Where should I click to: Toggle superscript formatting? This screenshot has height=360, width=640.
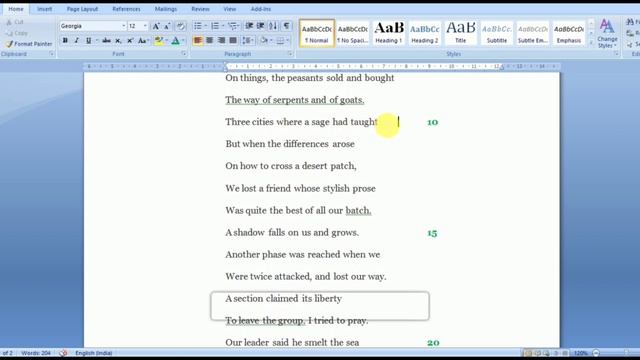[130, 40]
